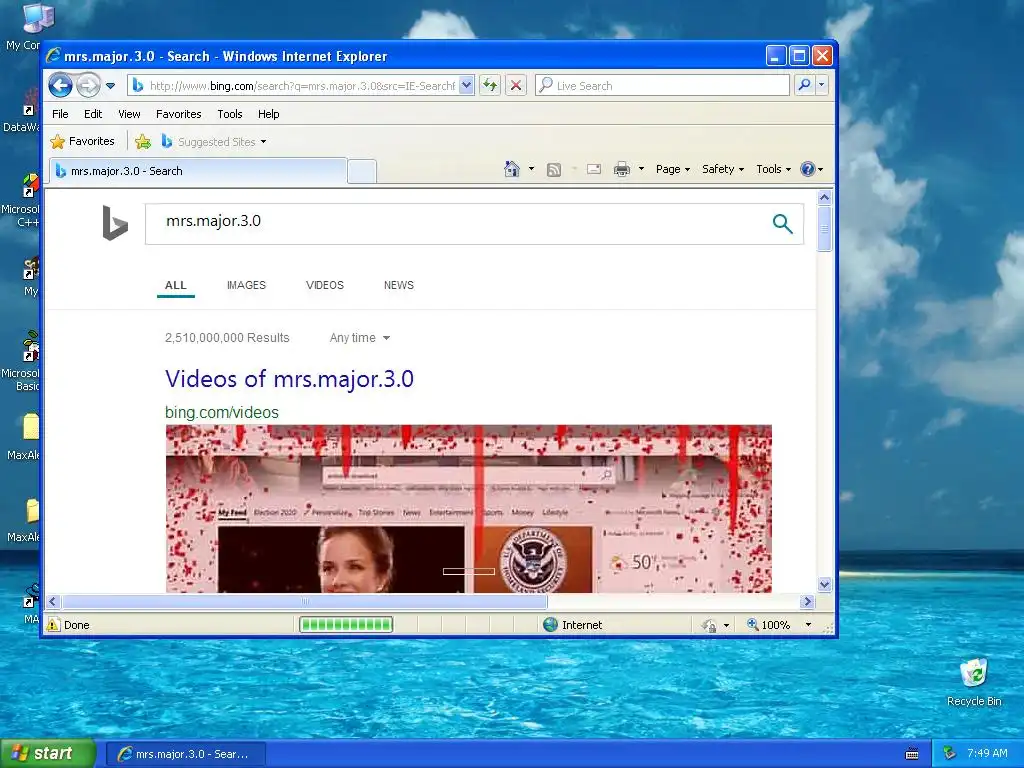Image resolution: width=1024 pixels, height=768 pixels.
Task: Select the mrs.major.3.0 - Search tab
Action: tap(198, 171)
